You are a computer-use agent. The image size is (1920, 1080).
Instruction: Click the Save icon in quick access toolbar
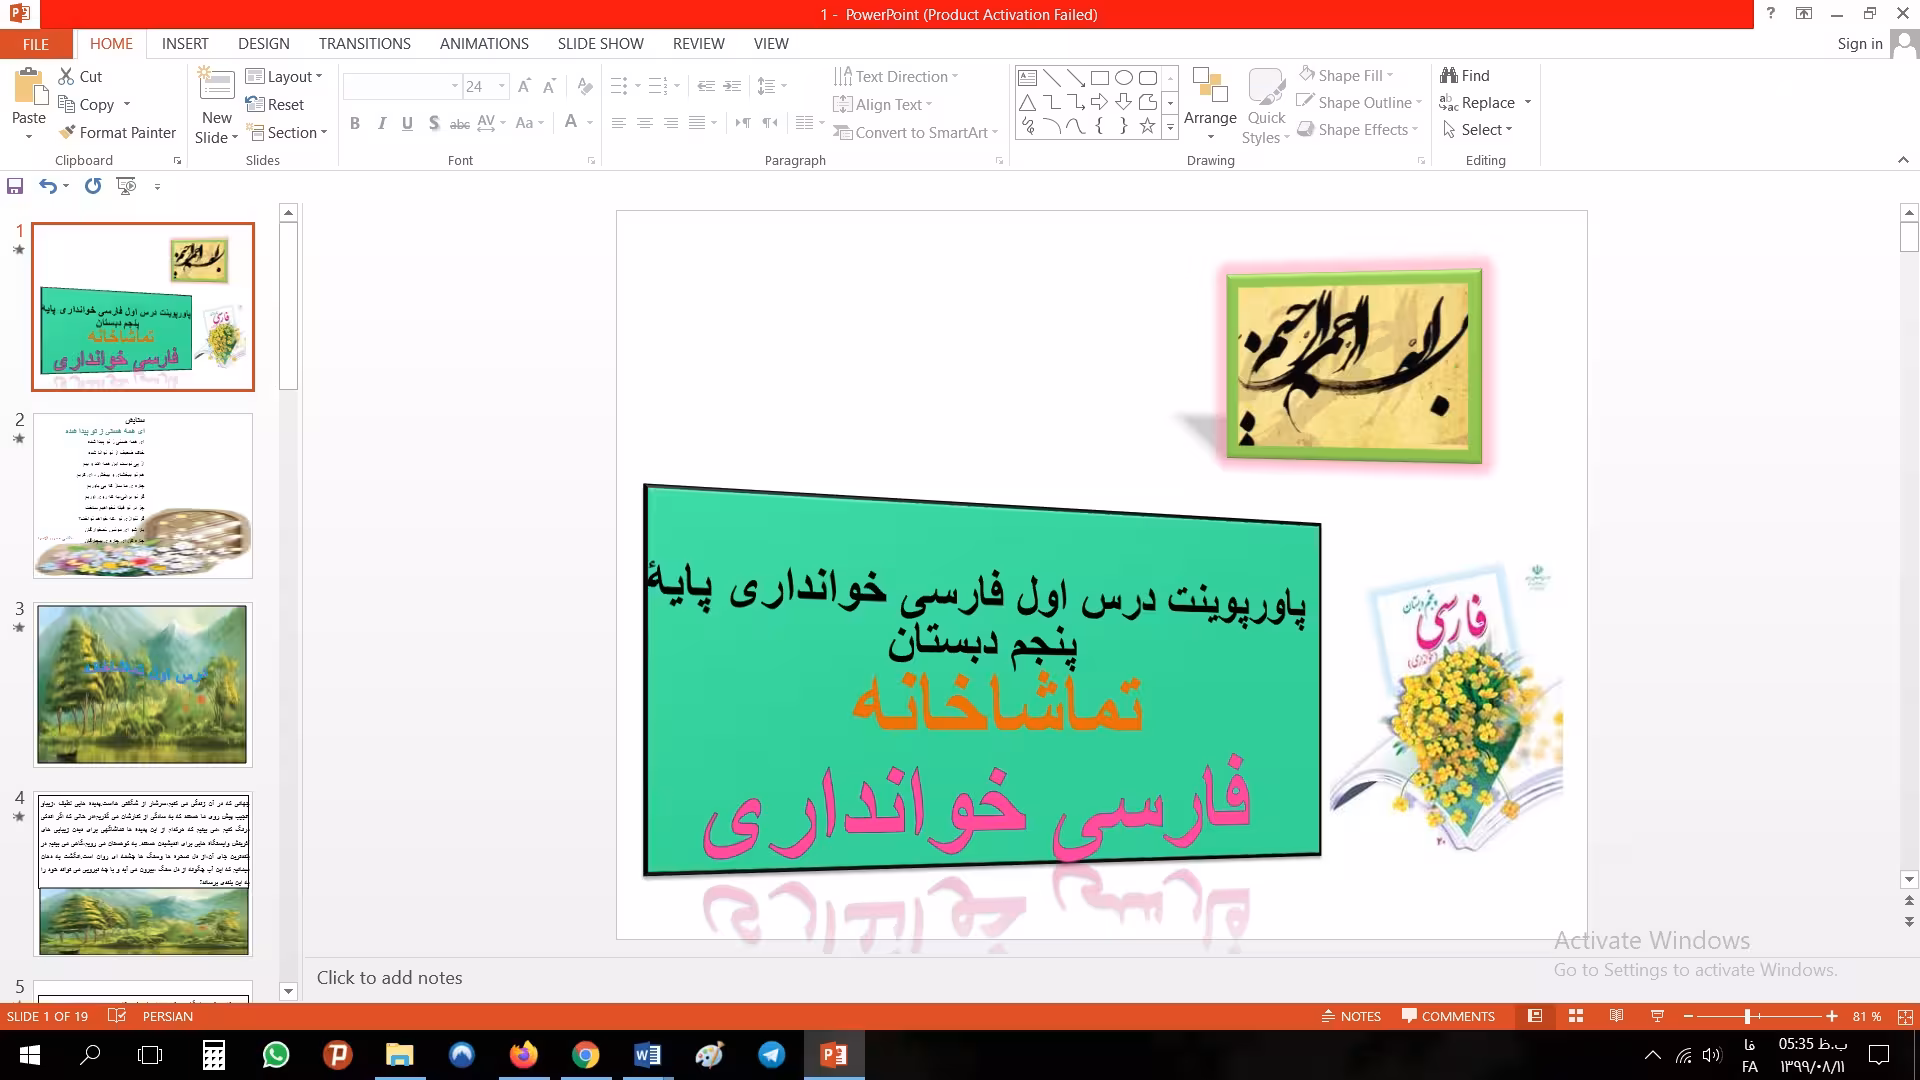[15, 186]
